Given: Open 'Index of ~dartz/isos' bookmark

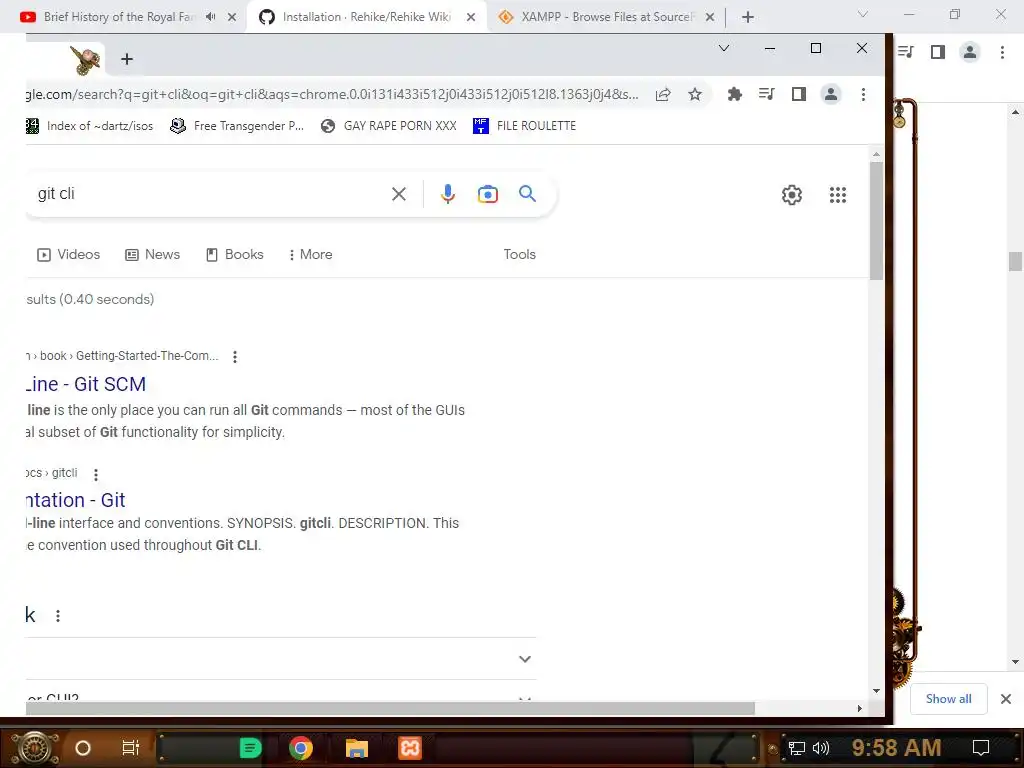Looking at the screenshot, I should [x=89, y=125].
